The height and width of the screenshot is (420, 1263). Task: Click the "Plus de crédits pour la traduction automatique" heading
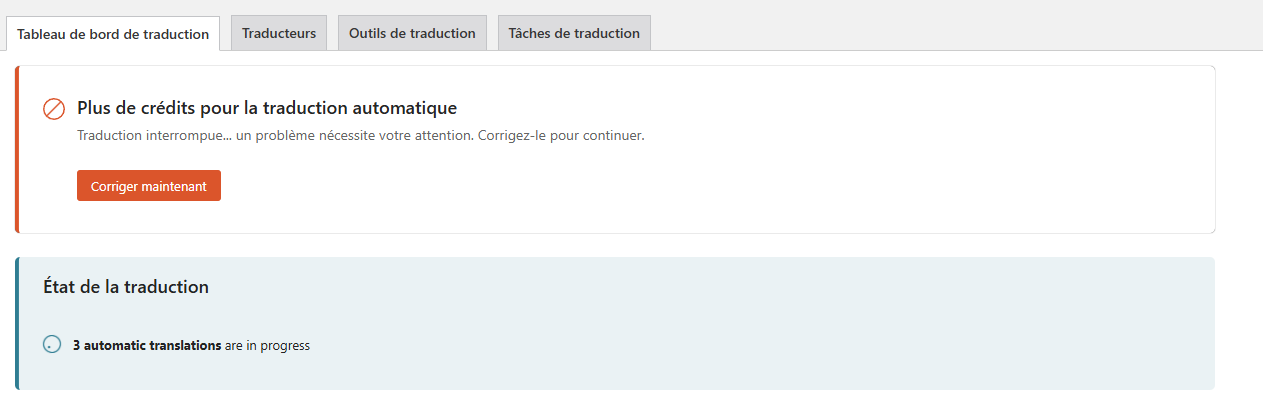click(267, 108)
